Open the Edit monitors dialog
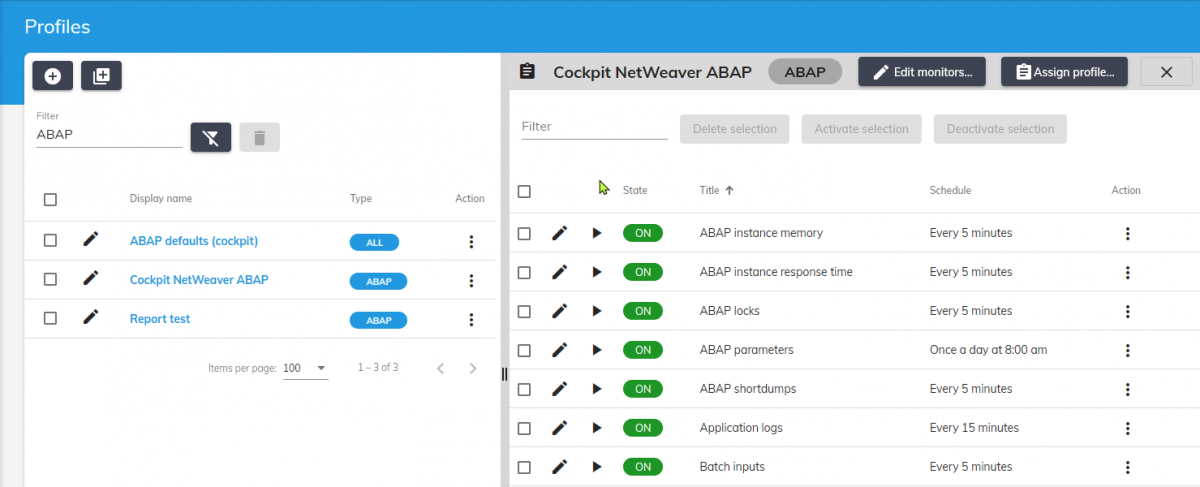 tap(921, 72)
